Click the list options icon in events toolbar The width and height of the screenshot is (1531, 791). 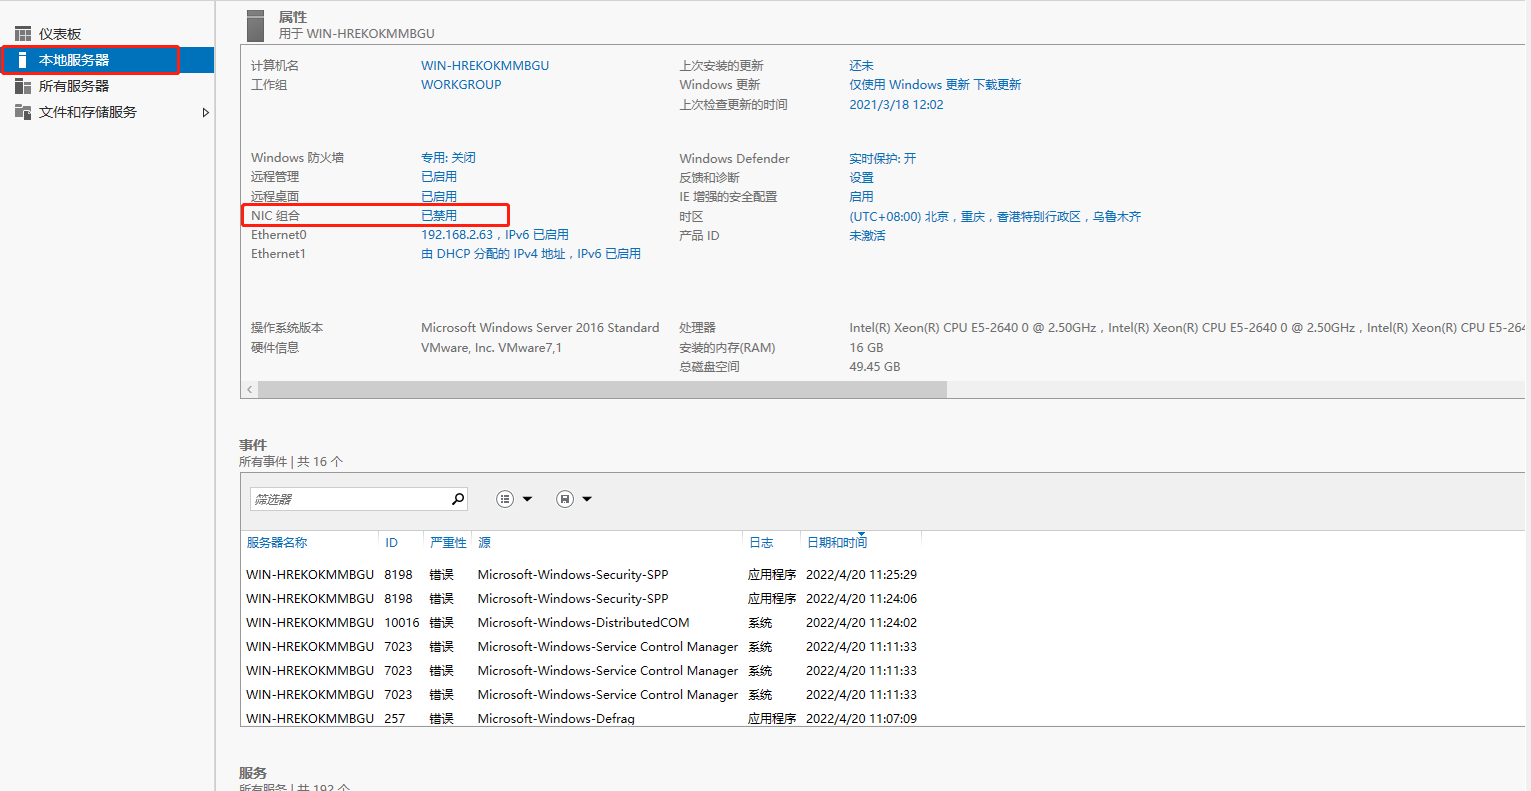coord(505,499)
